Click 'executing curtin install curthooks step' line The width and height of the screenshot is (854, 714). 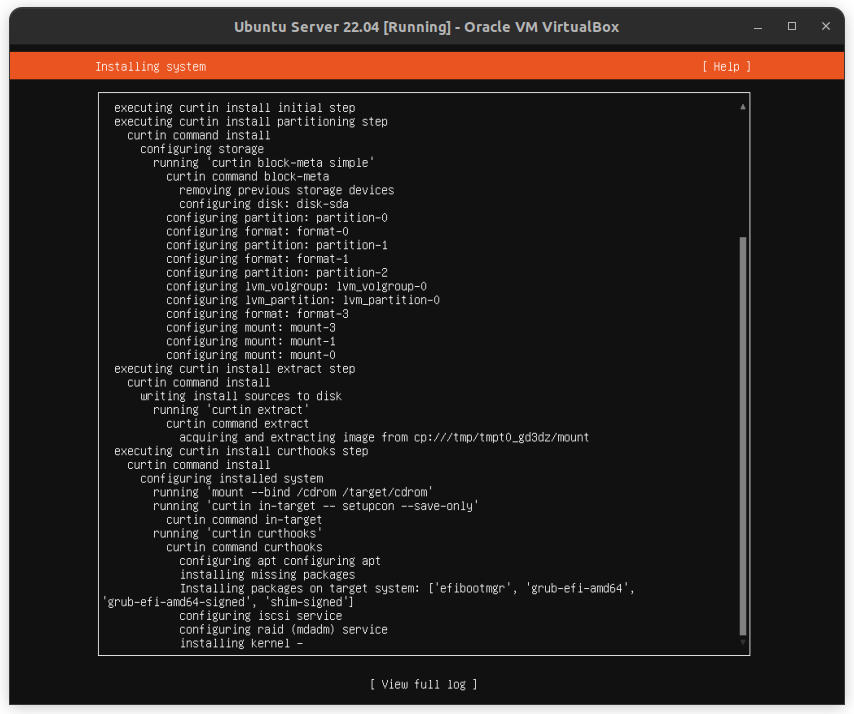click(x=241, y=451)
